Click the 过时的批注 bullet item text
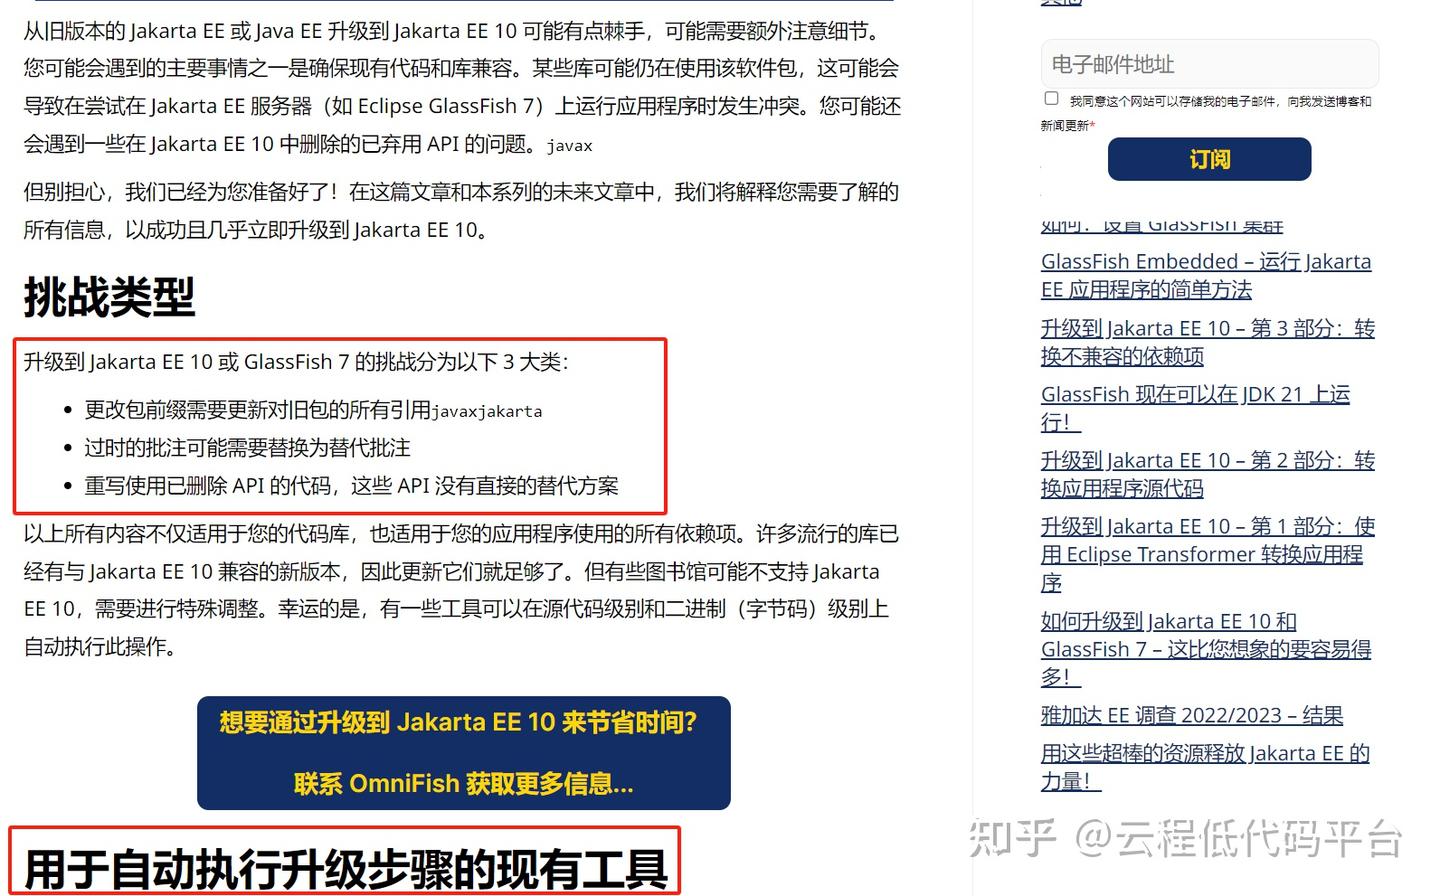Screen dimensions: 1440x896 [247, 448]
